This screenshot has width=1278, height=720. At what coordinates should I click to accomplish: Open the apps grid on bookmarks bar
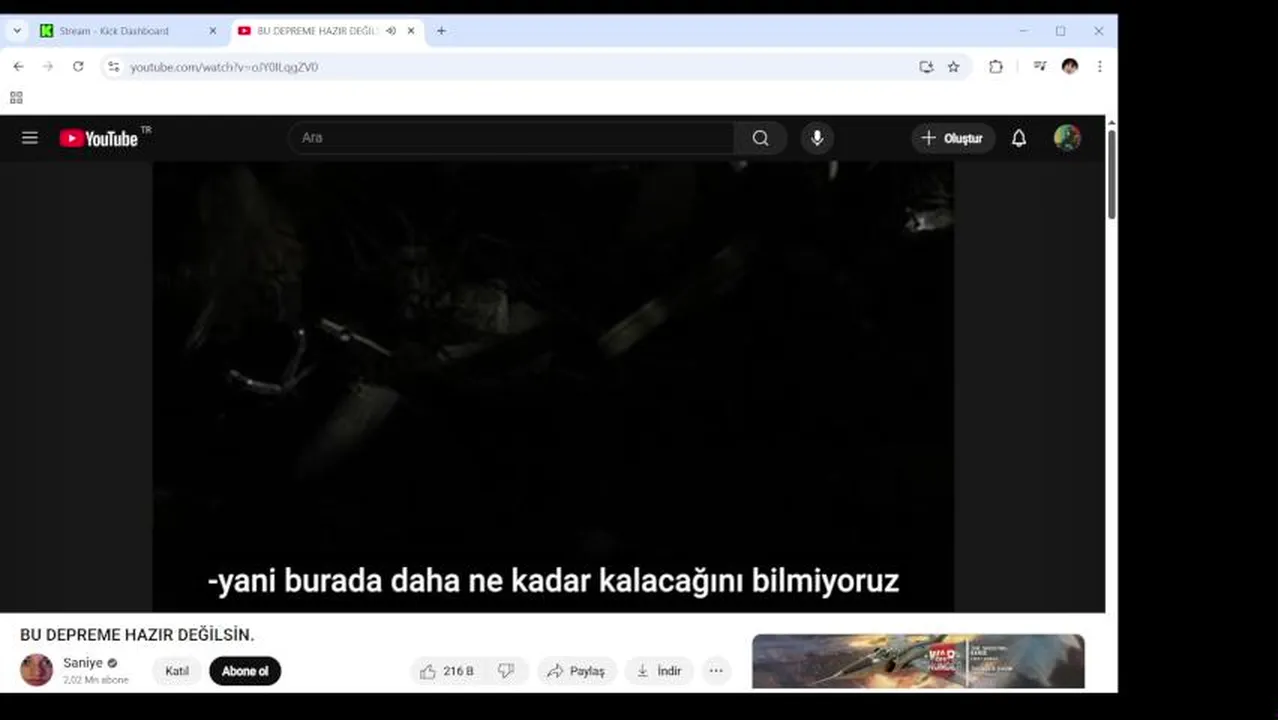(x=16, y=98)
